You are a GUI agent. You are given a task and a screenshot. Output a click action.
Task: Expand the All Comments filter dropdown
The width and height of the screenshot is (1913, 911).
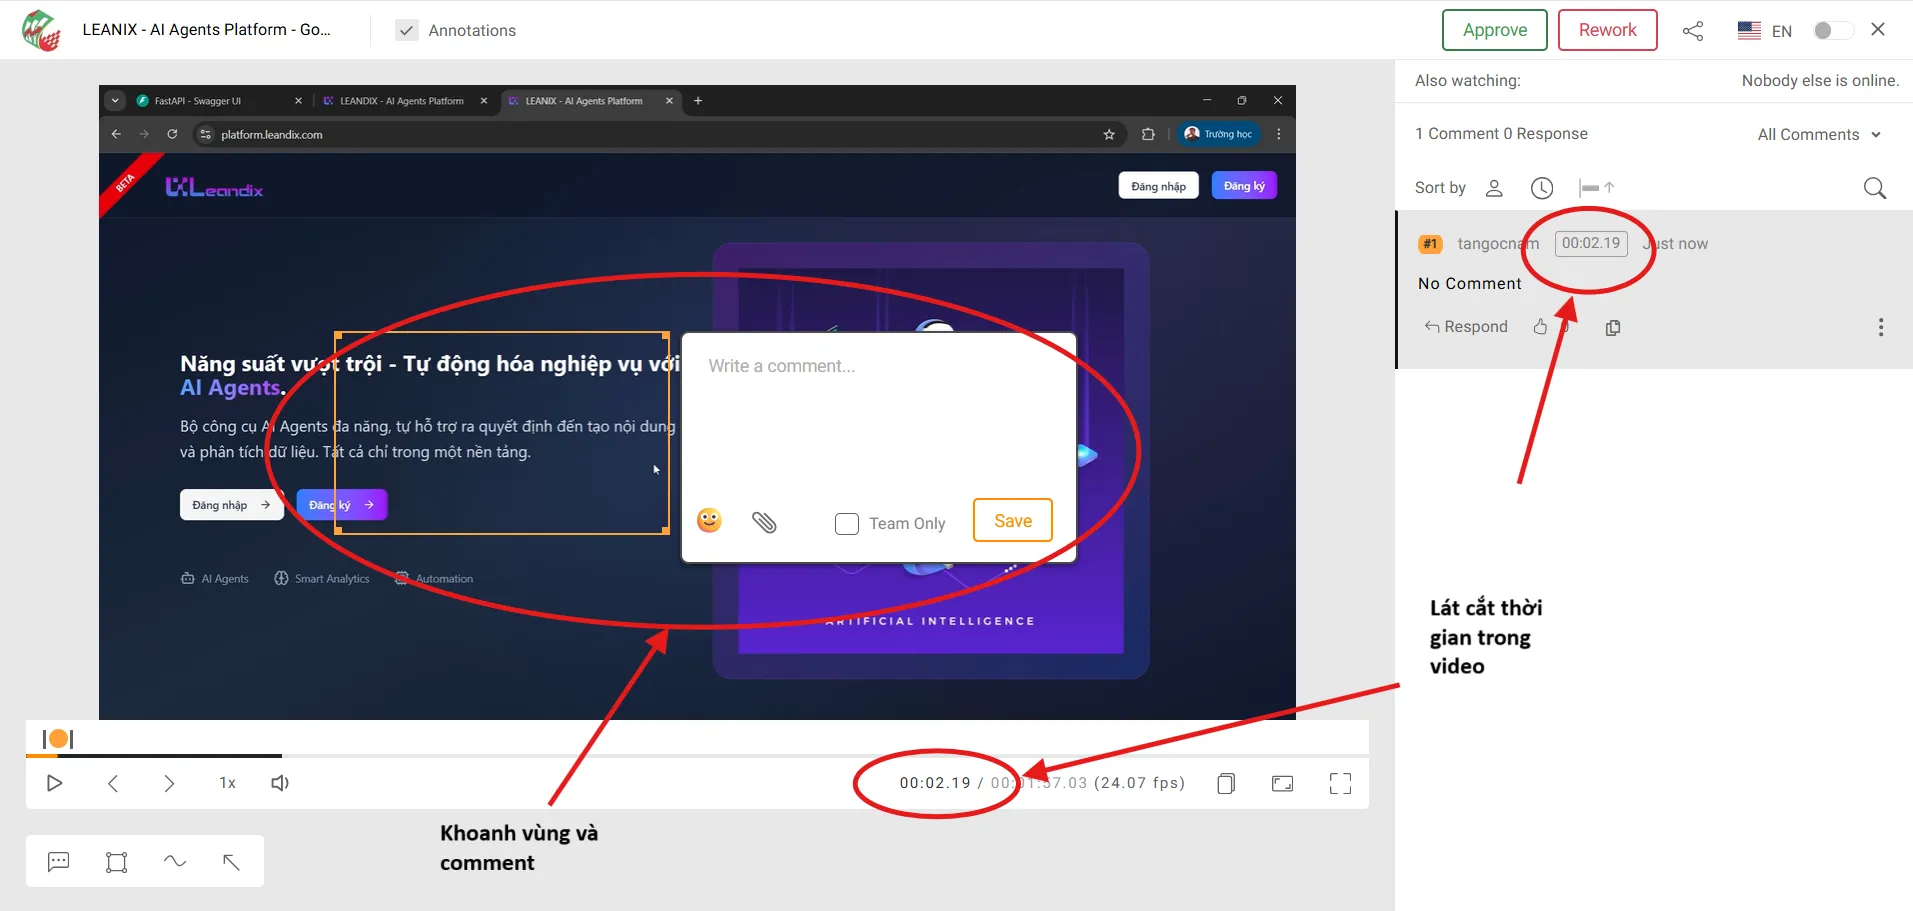click(x=1819, y=135)
